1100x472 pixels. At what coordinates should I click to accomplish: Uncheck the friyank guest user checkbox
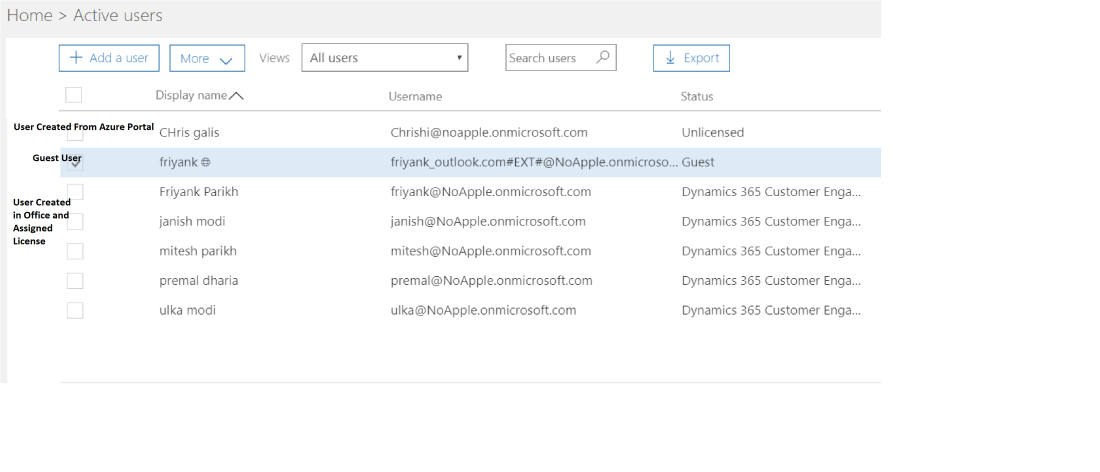point(75,162)
